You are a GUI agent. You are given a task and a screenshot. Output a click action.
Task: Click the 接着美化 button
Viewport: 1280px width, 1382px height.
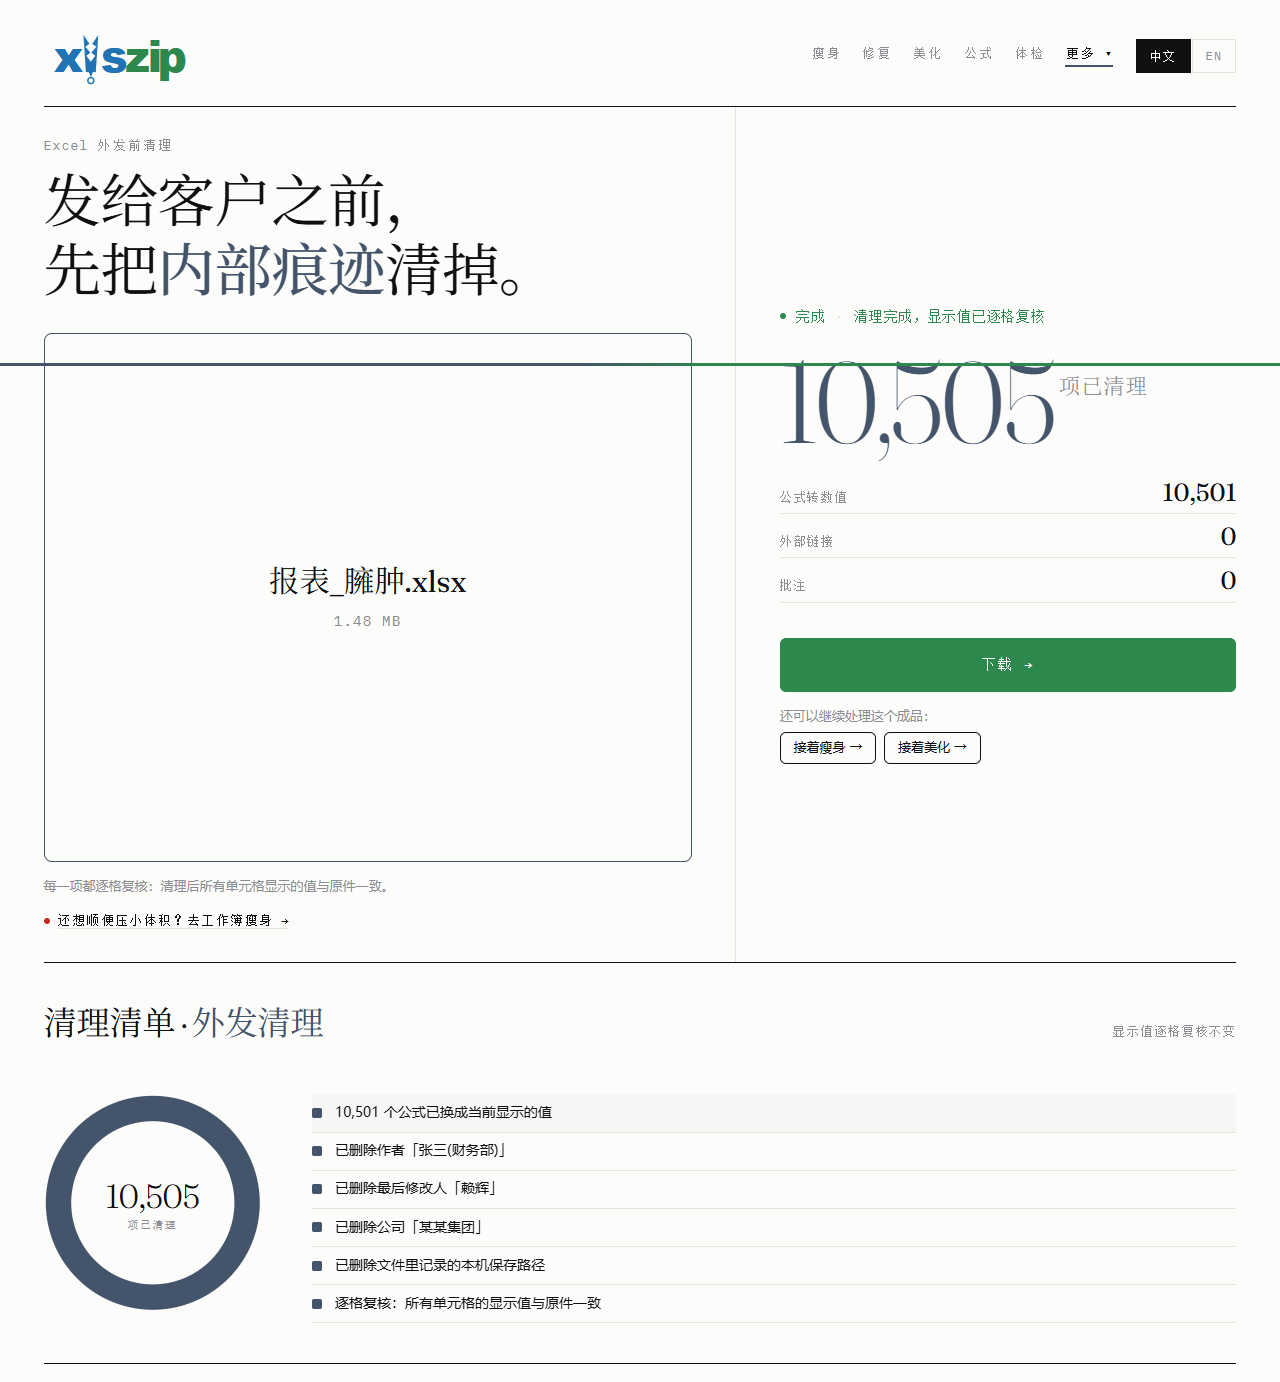click(x=932, y=748)
